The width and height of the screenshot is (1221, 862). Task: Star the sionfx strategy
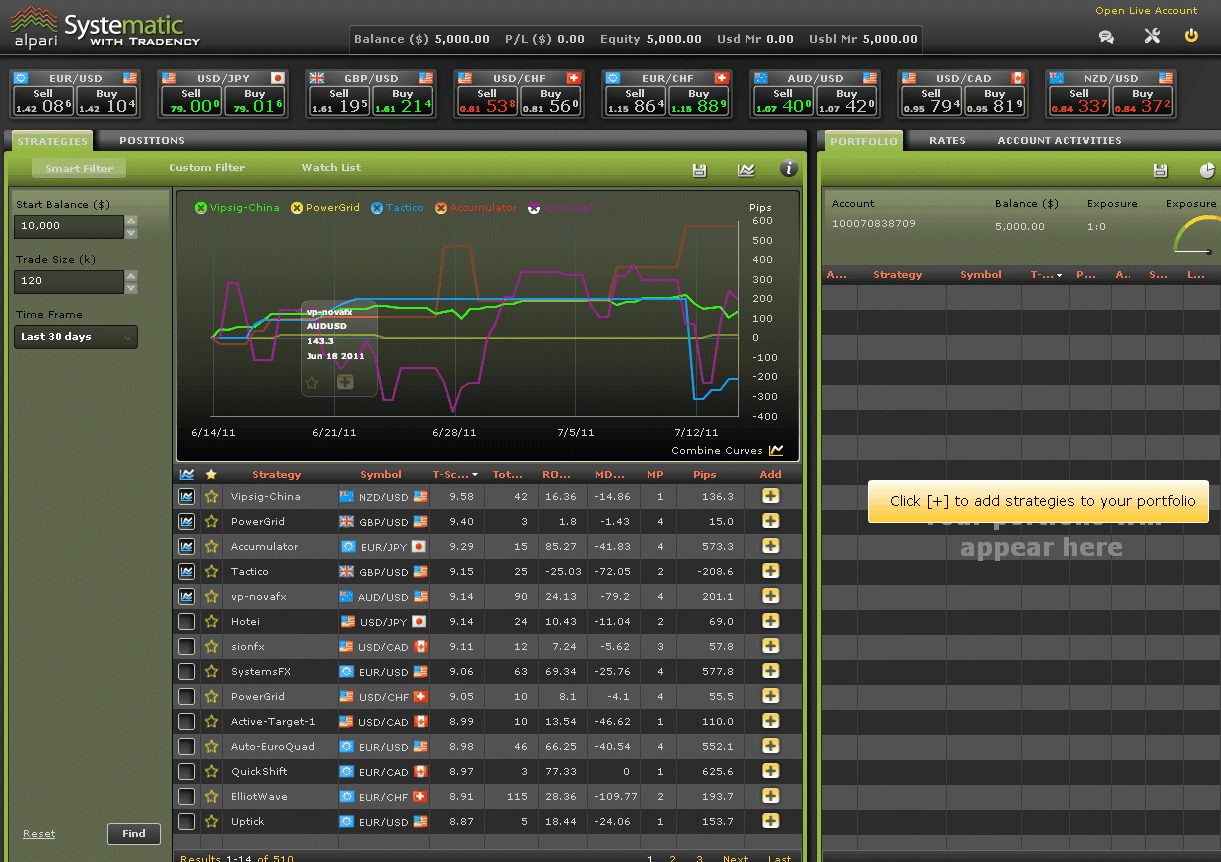(211, 646)
